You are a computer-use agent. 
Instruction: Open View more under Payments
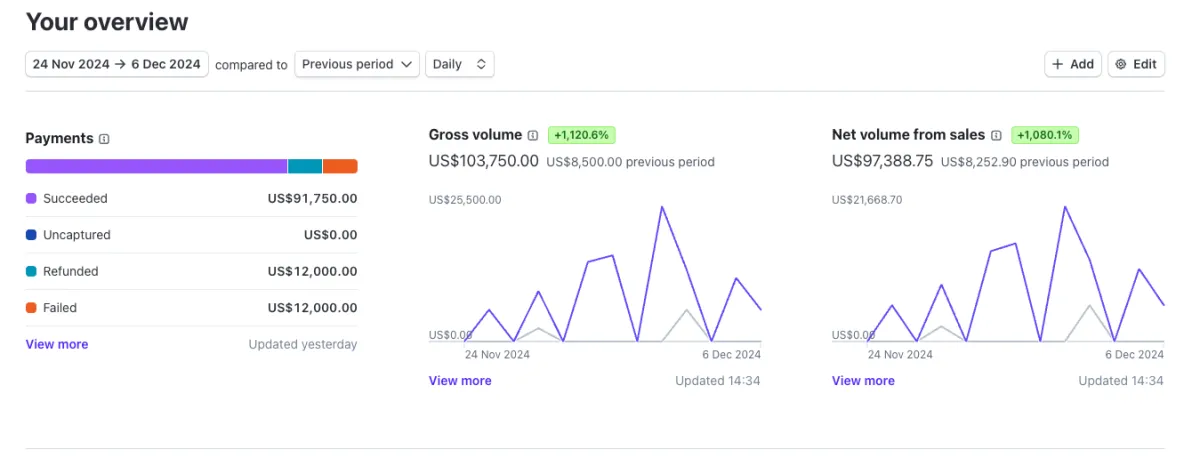pyautogui.click(x=57, y=344)
